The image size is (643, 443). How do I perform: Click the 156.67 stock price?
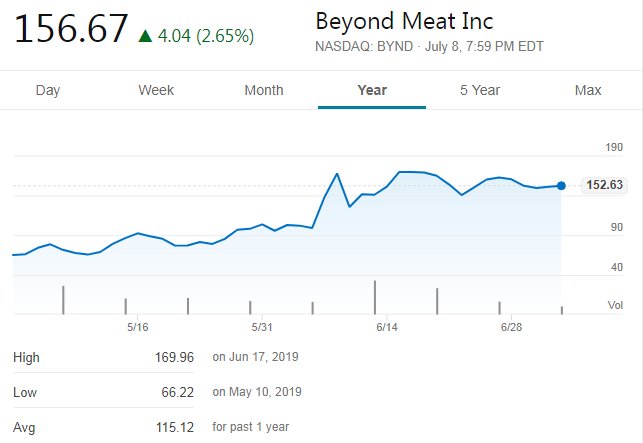point(71,29)
